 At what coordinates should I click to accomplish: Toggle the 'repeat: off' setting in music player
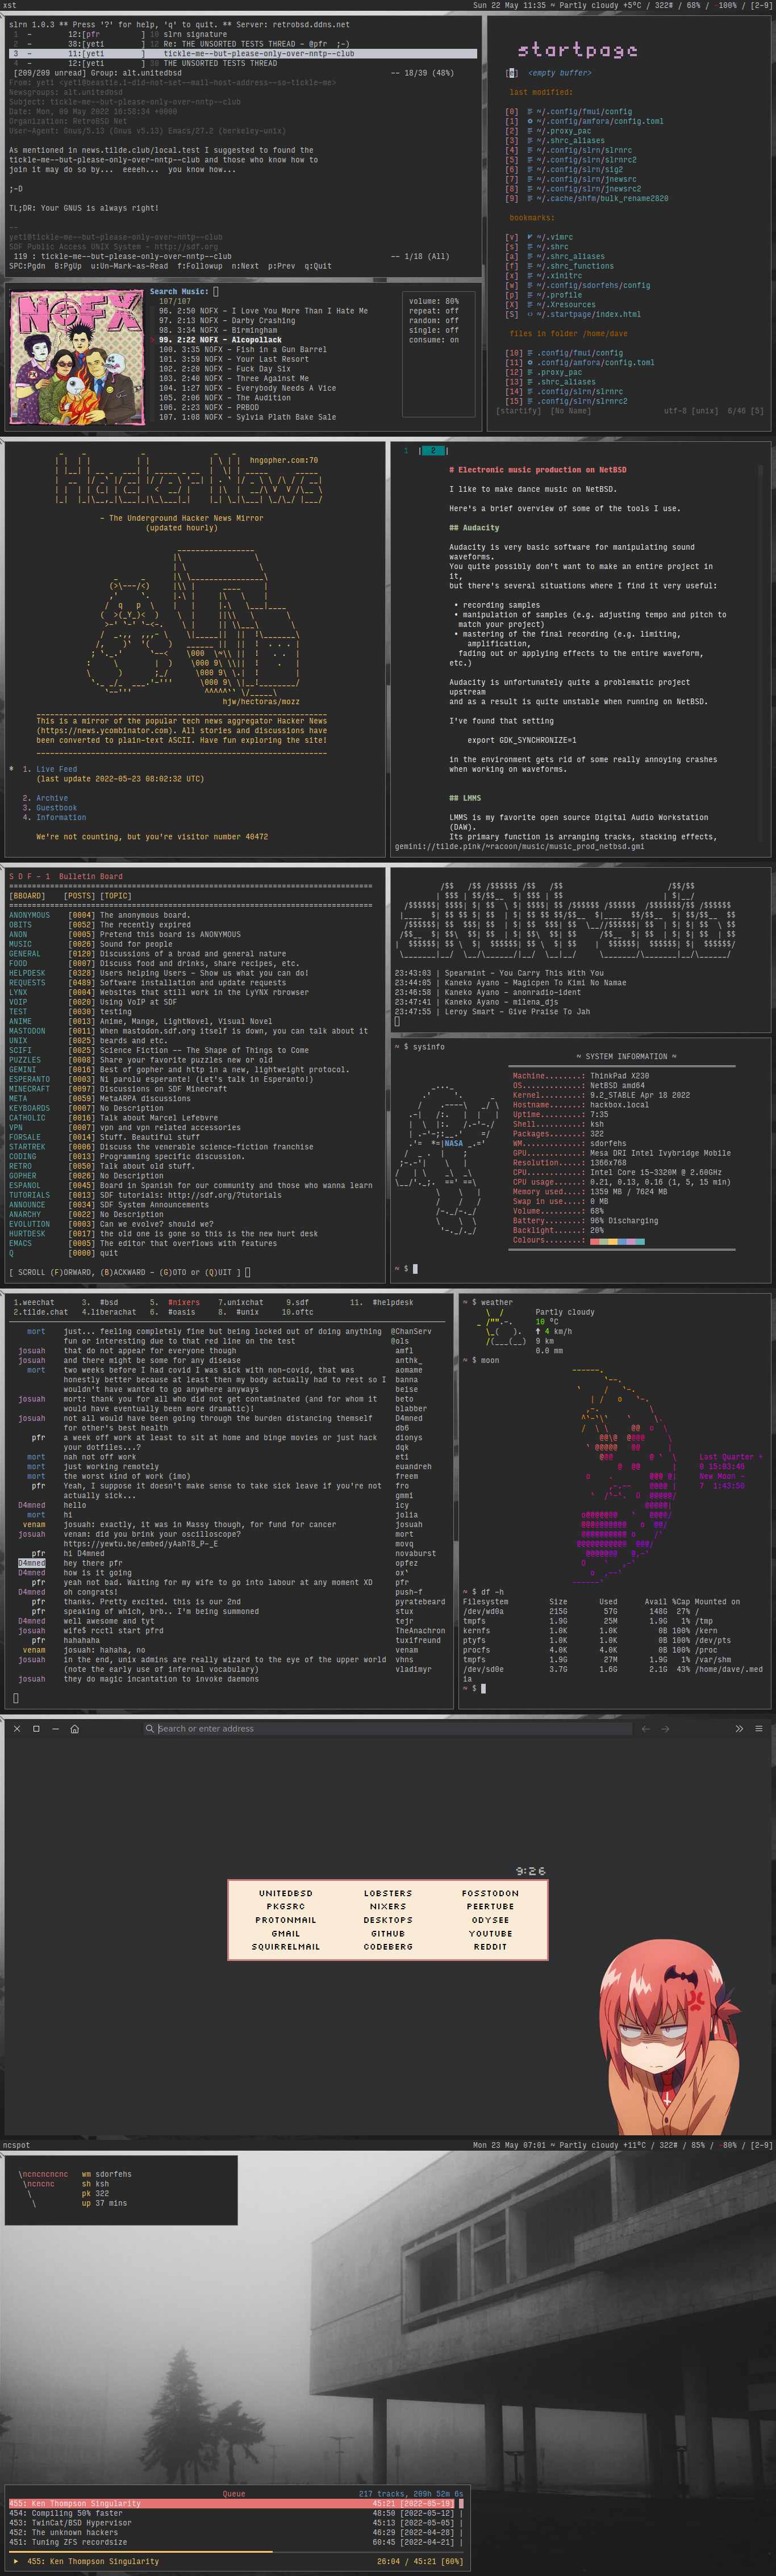pyautogui.click(x=434, y=311)
